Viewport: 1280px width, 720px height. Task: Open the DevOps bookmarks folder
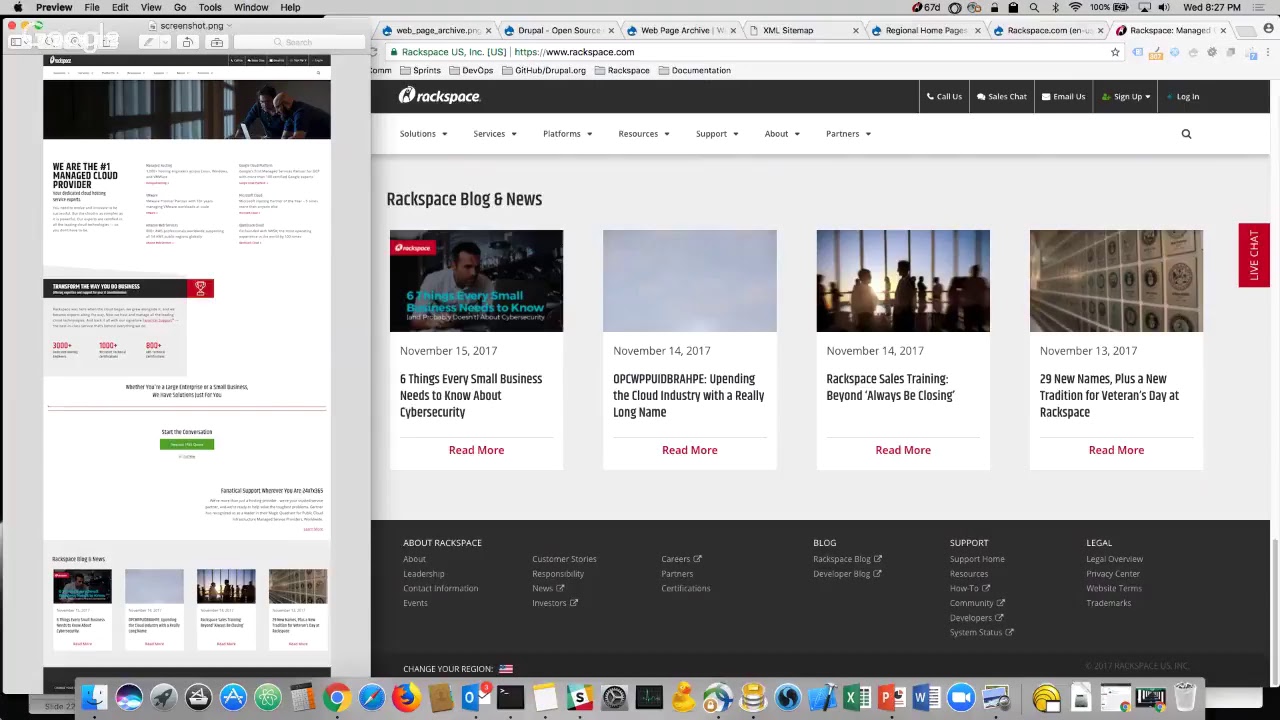click(471, 71)
